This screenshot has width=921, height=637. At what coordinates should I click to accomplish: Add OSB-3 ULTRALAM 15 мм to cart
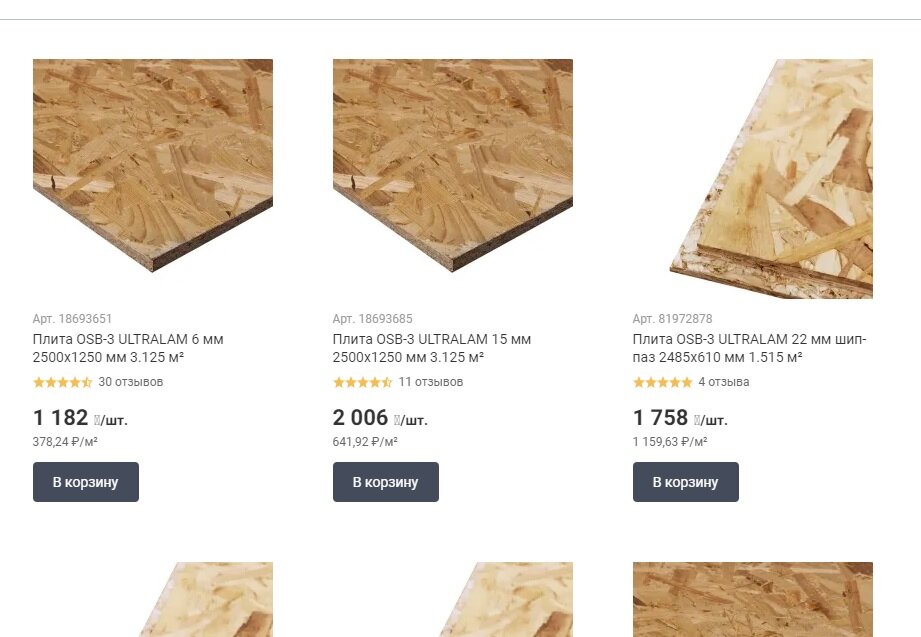coord(386,482)
